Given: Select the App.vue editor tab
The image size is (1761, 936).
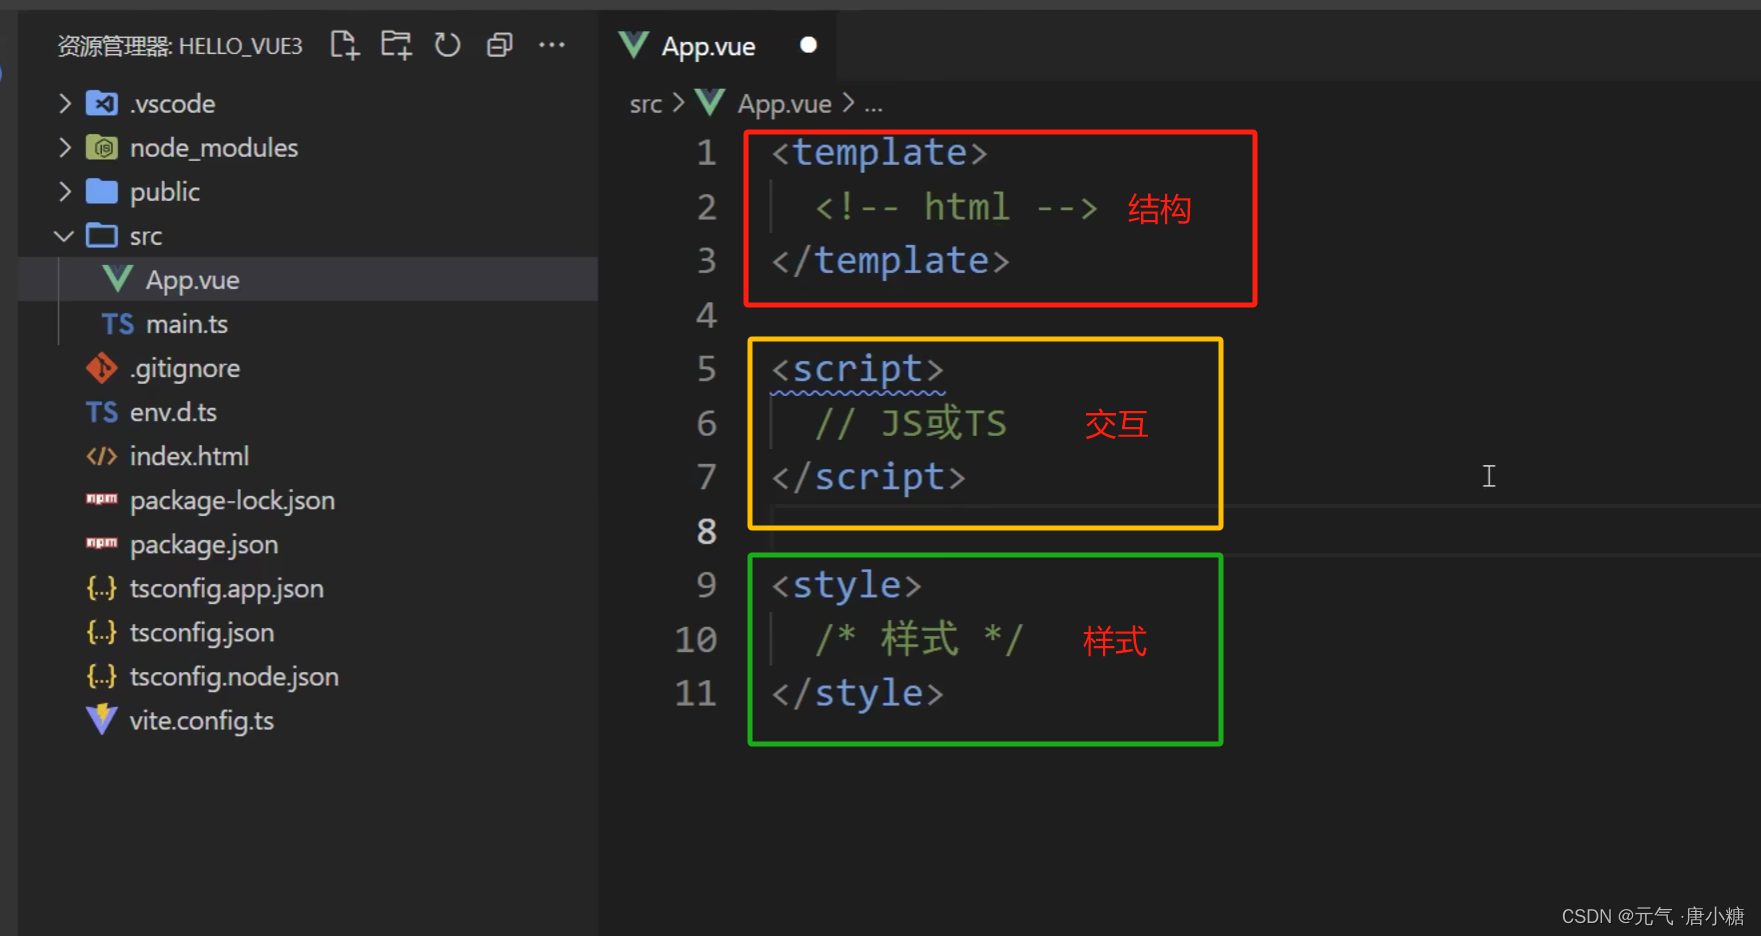Looking at the screenshot, I should pos(708,45).
